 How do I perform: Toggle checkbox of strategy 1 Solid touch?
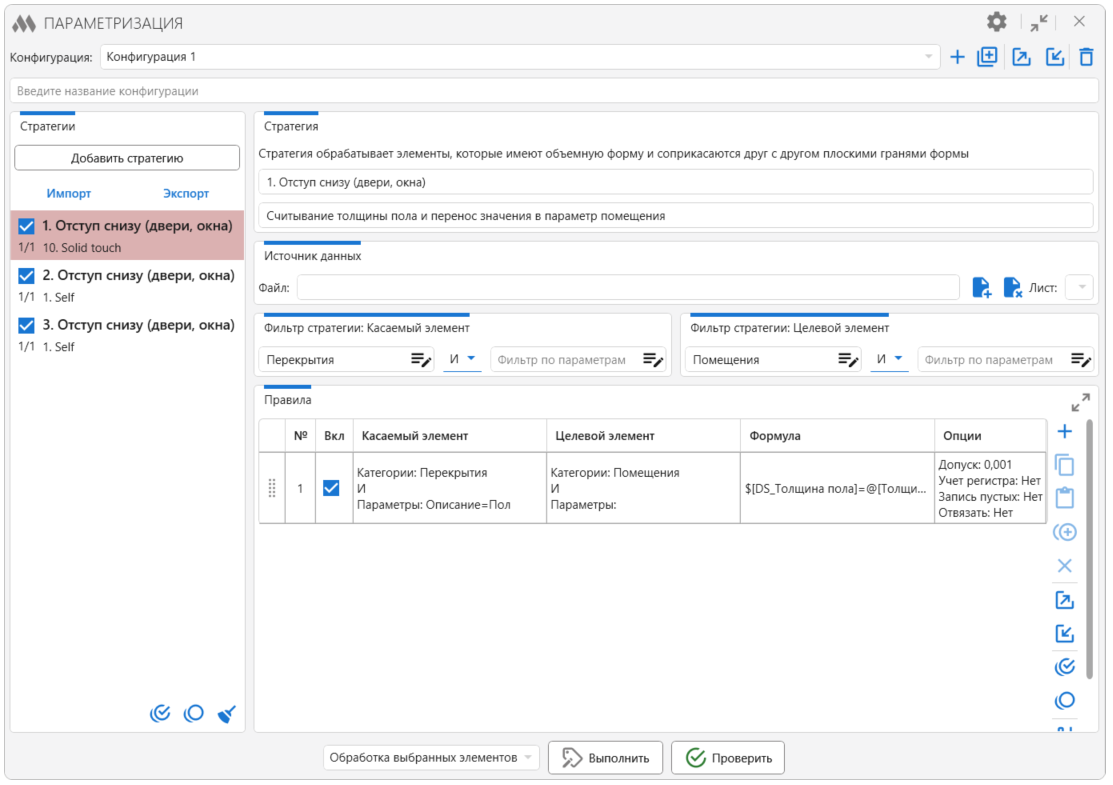click(26, 226)
